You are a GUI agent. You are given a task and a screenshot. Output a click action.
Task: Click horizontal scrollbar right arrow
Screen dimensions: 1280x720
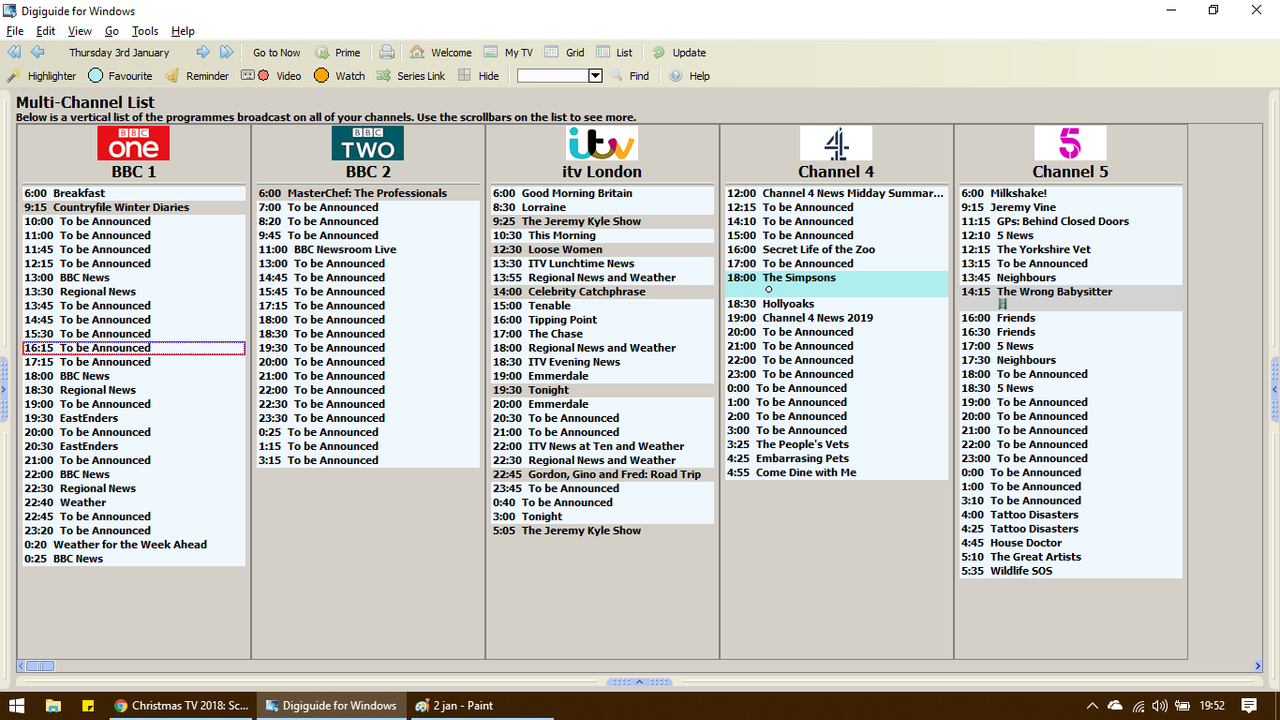pos(1258,666)
